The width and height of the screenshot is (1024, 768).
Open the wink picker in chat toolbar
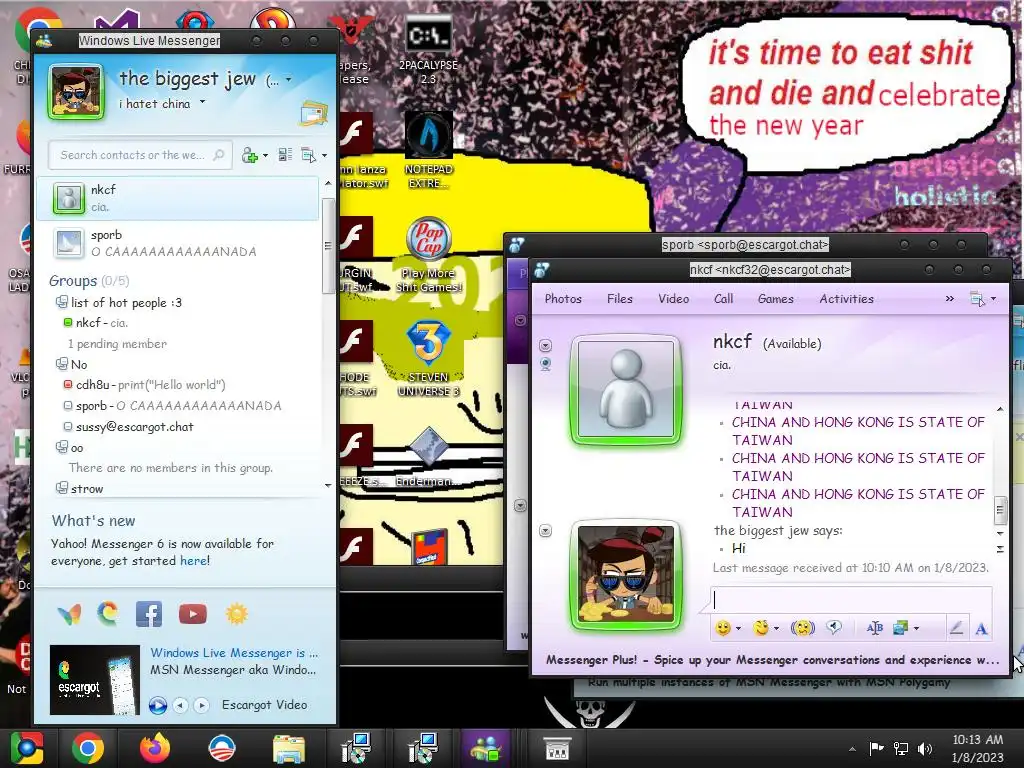pyautogui.click(x=760, y=628)
